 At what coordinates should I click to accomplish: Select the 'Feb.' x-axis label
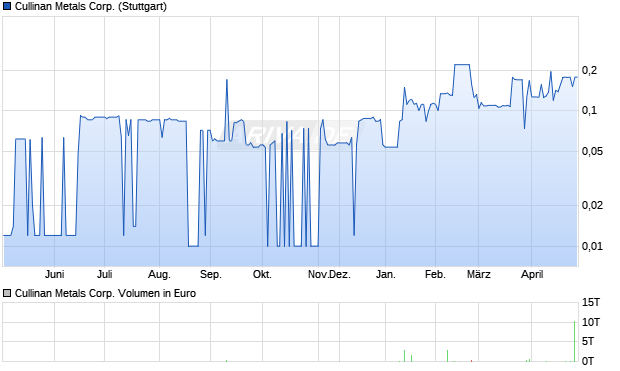435,274
